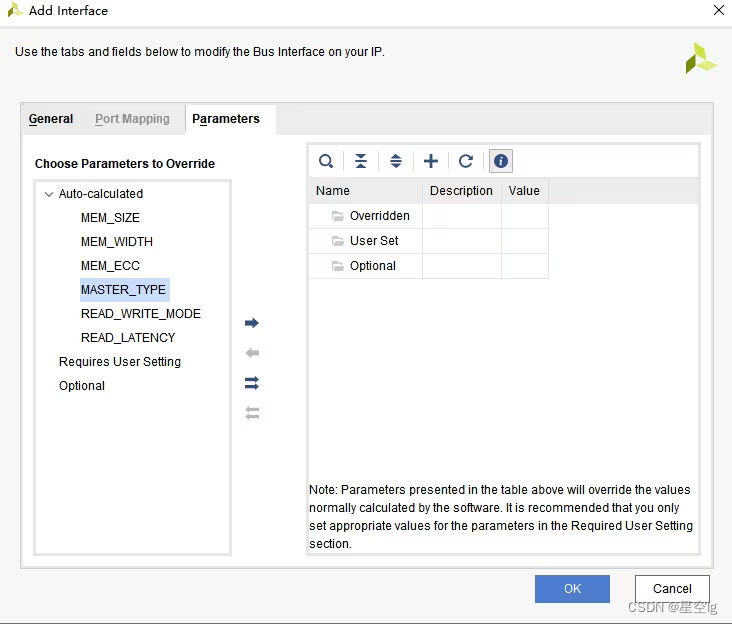Close the Add Interface dialog
Screen dimensions: 732x624
(x=719, y=10)
